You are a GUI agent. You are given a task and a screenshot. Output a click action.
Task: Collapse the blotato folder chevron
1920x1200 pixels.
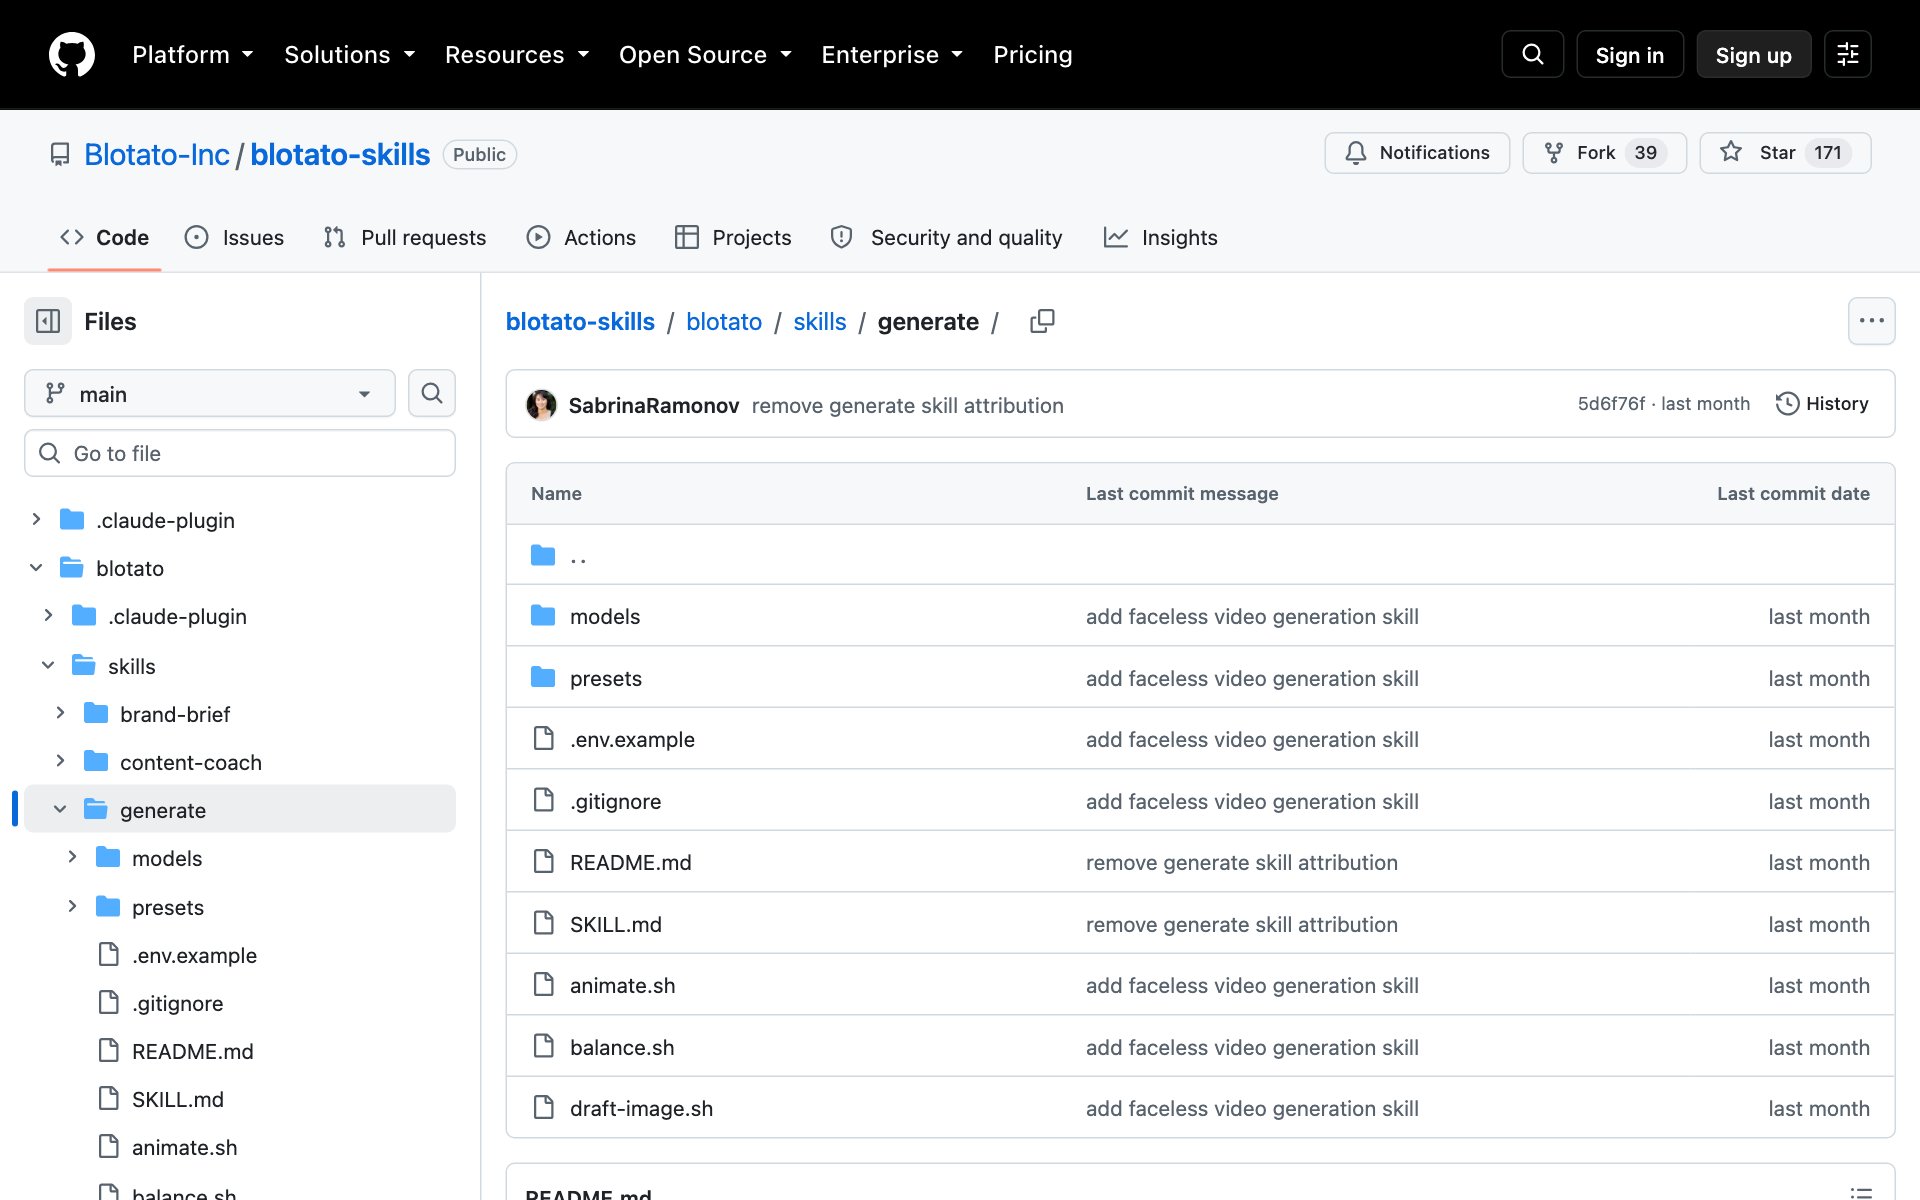36,567
